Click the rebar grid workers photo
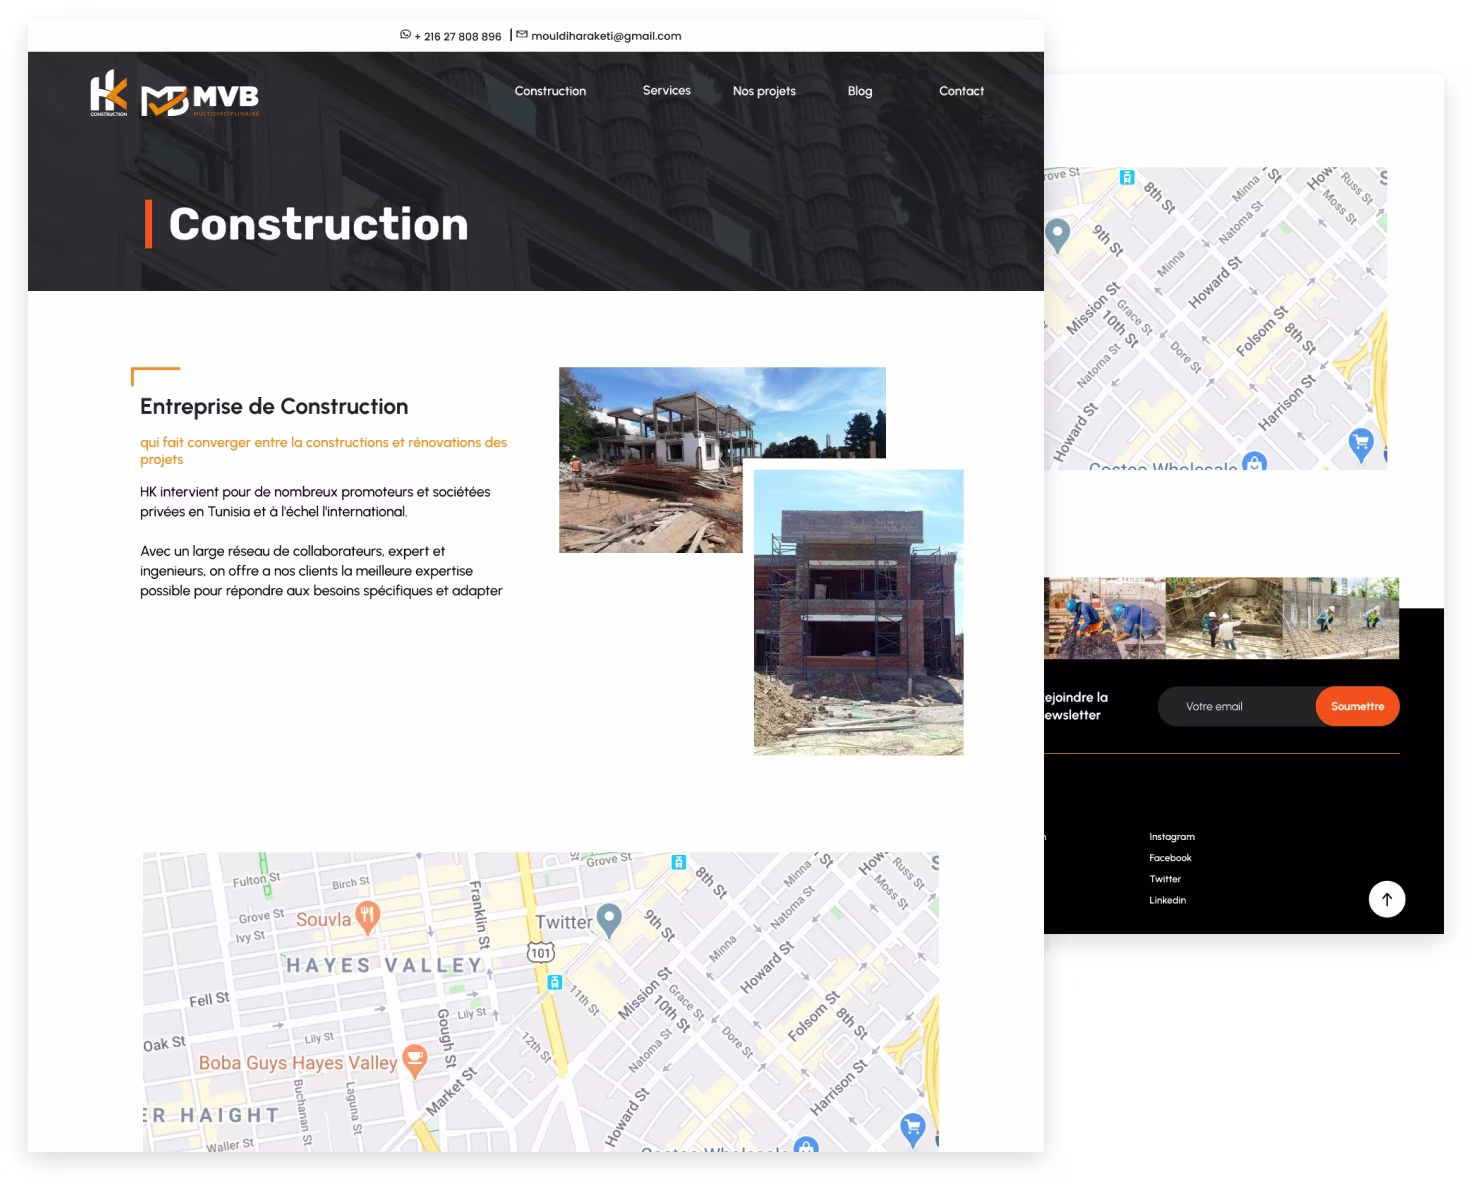This screenshot has width=1472, height=1188. pos(1341,618)
